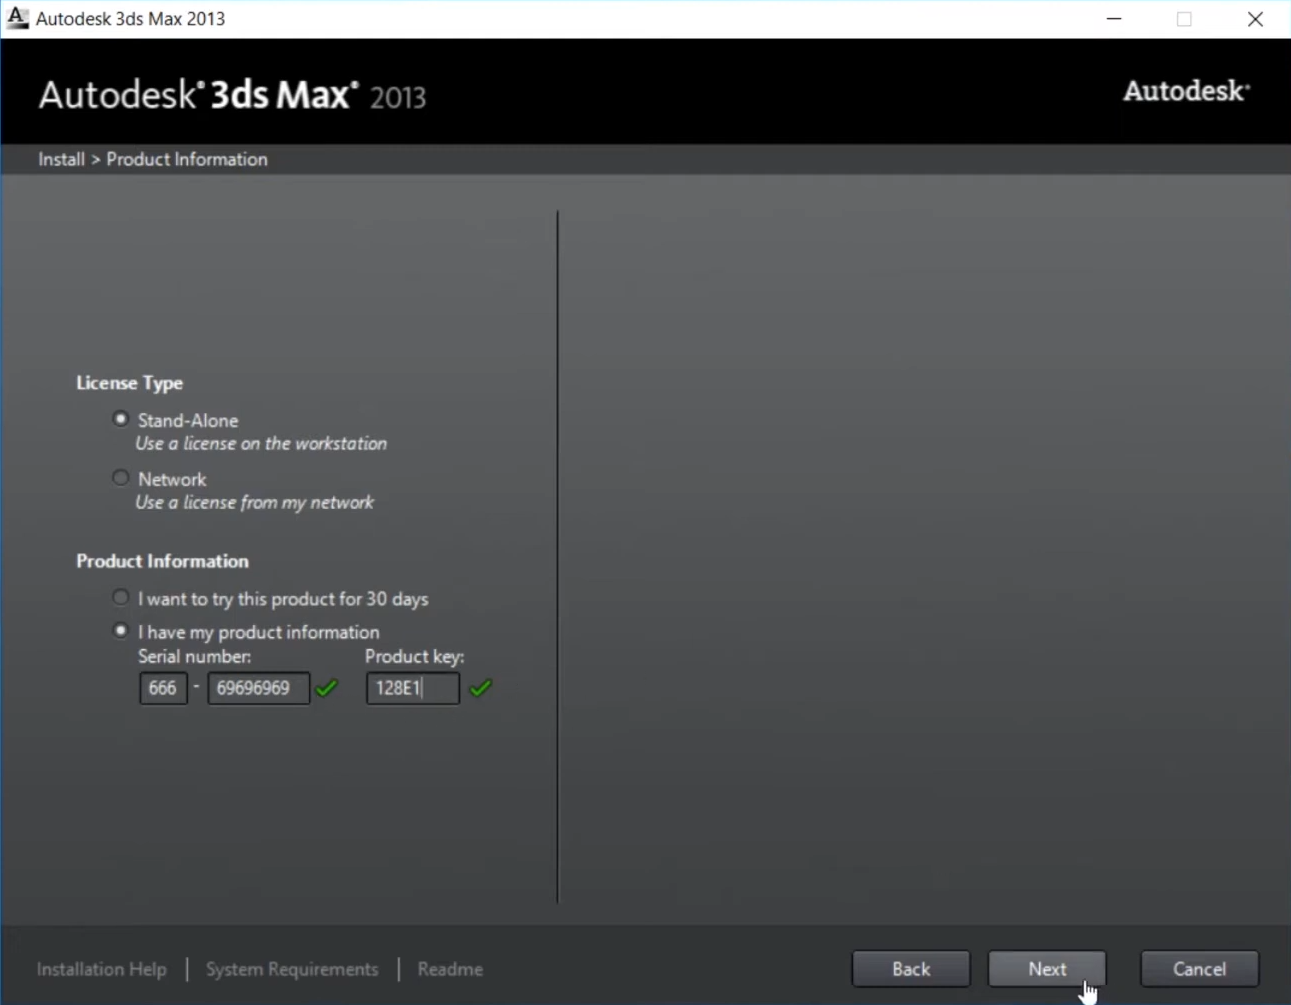The height and width of the screenshot is (1005, 1291).
Task: Select the 30 days trial option
Action: coord(121,598)
